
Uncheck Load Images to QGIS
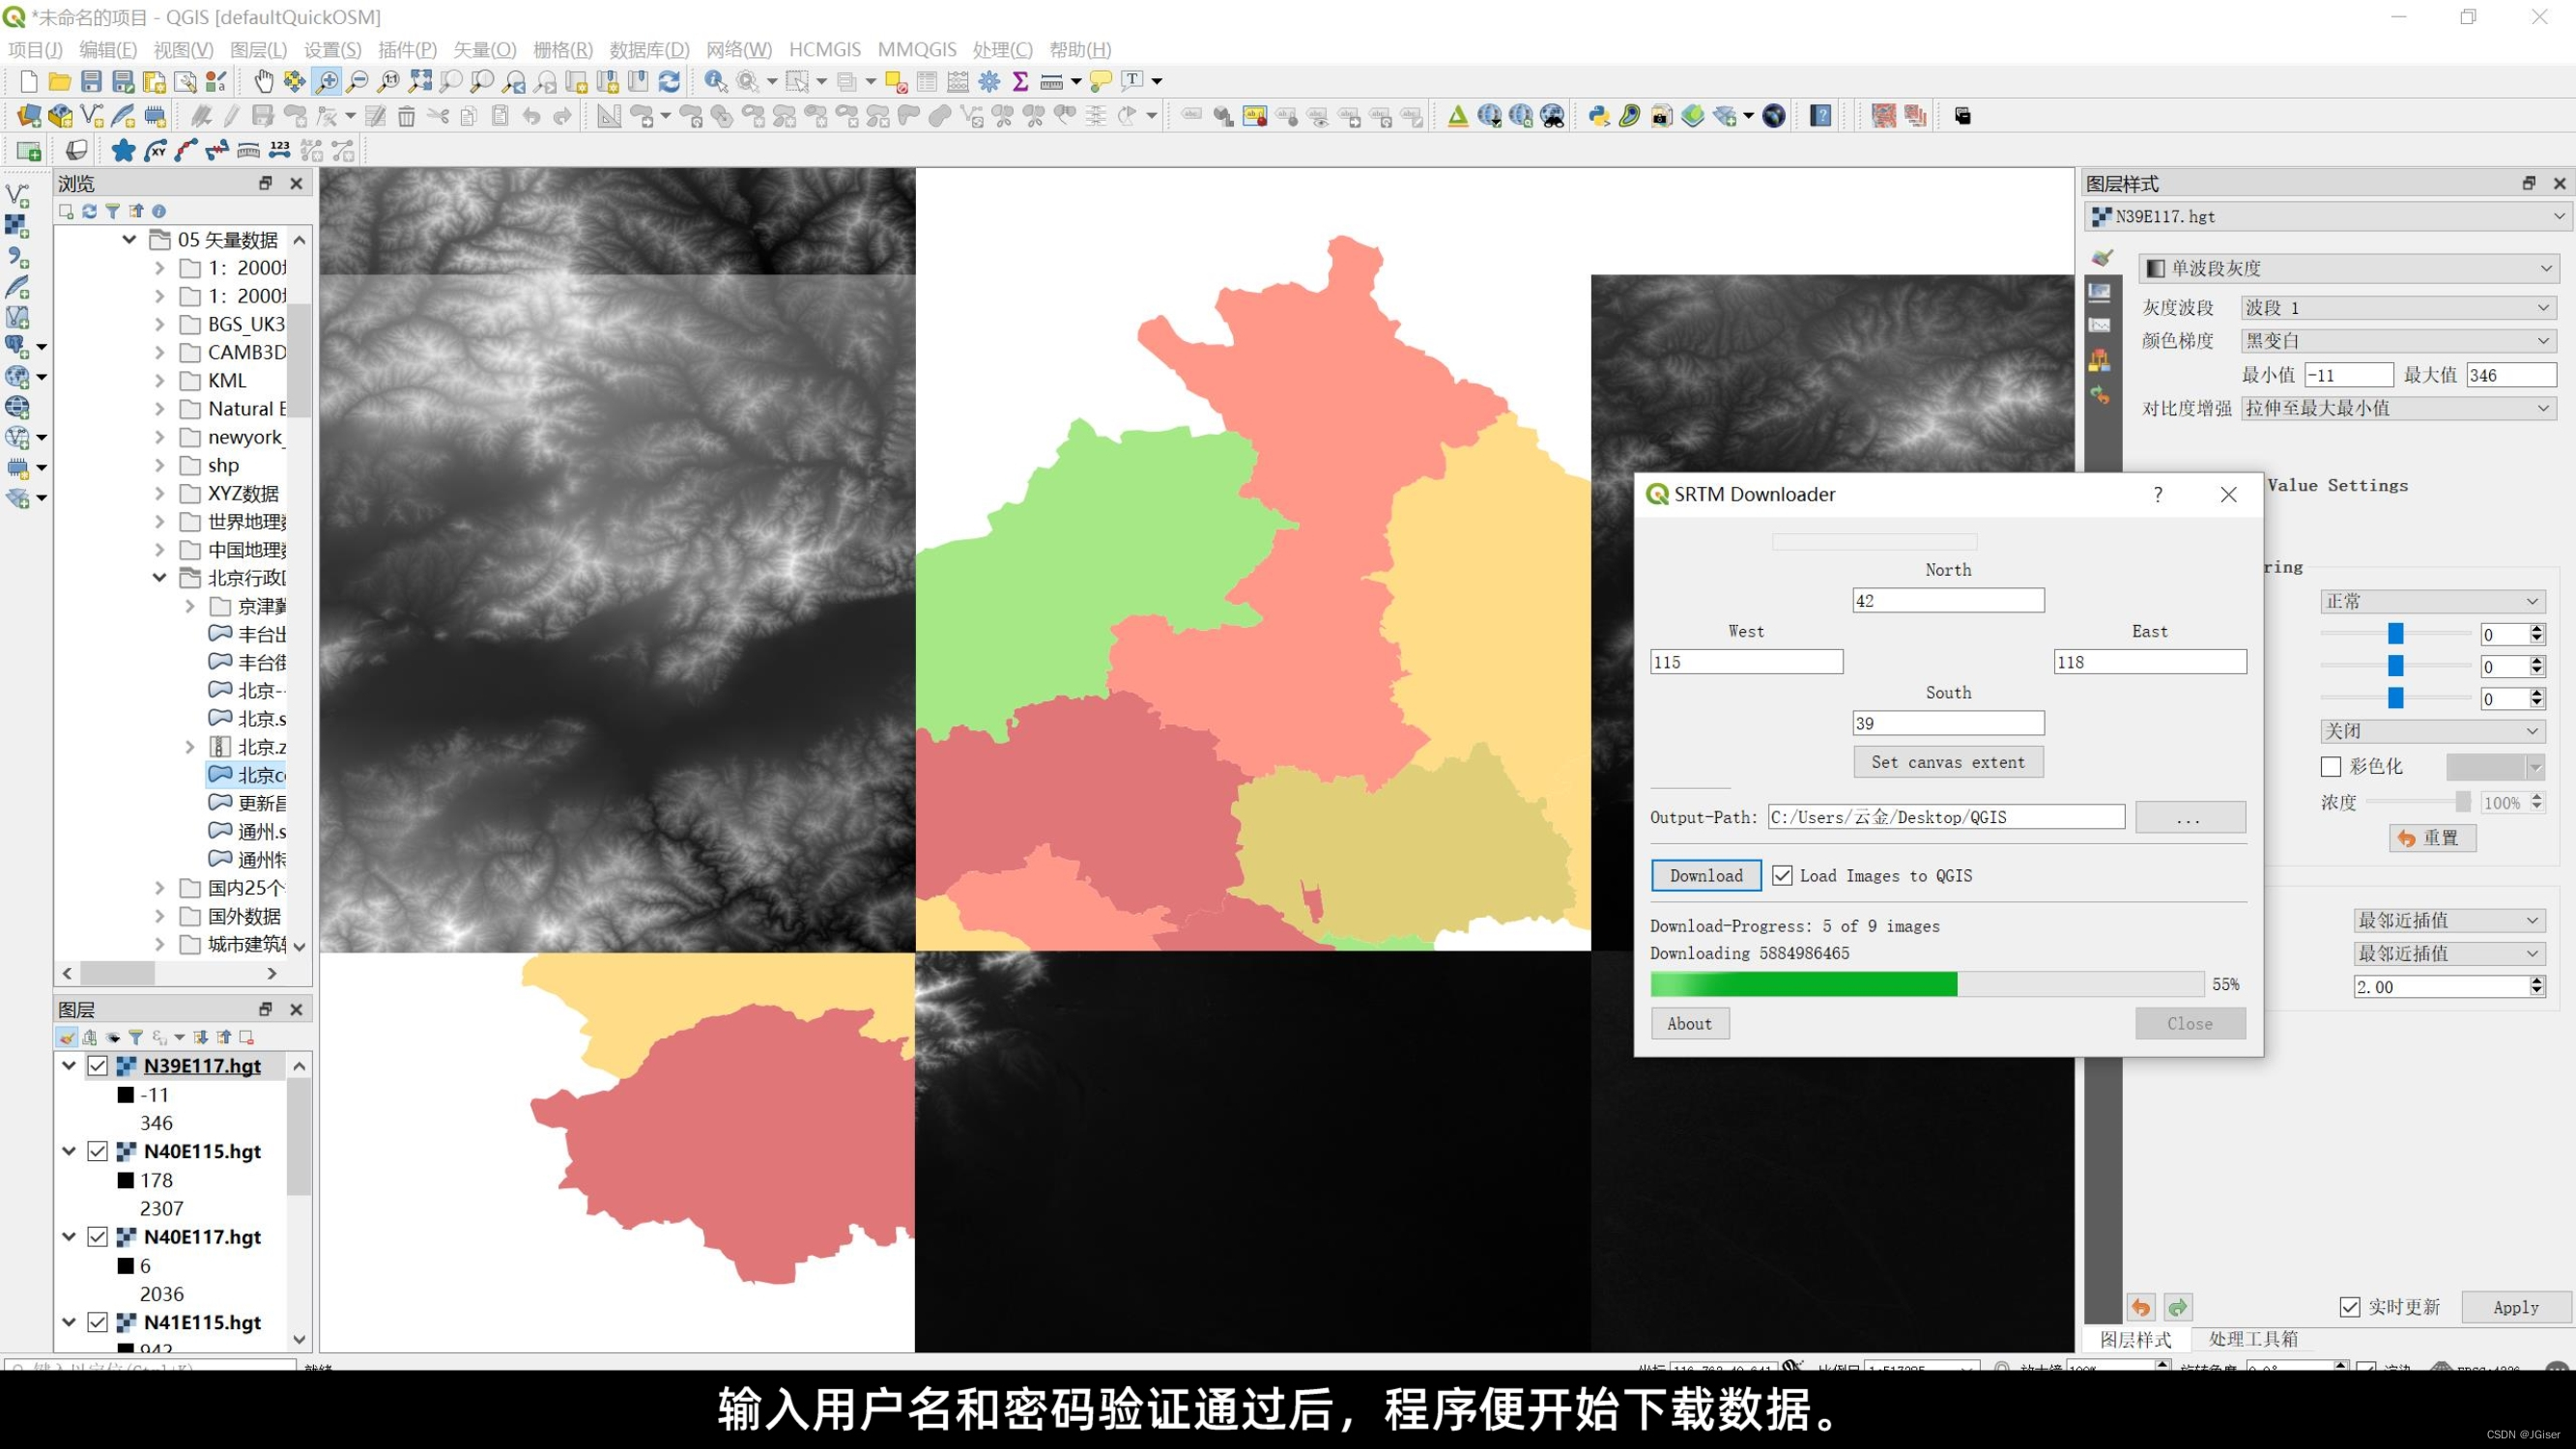pyautogui.click(x=1782, y=876)
